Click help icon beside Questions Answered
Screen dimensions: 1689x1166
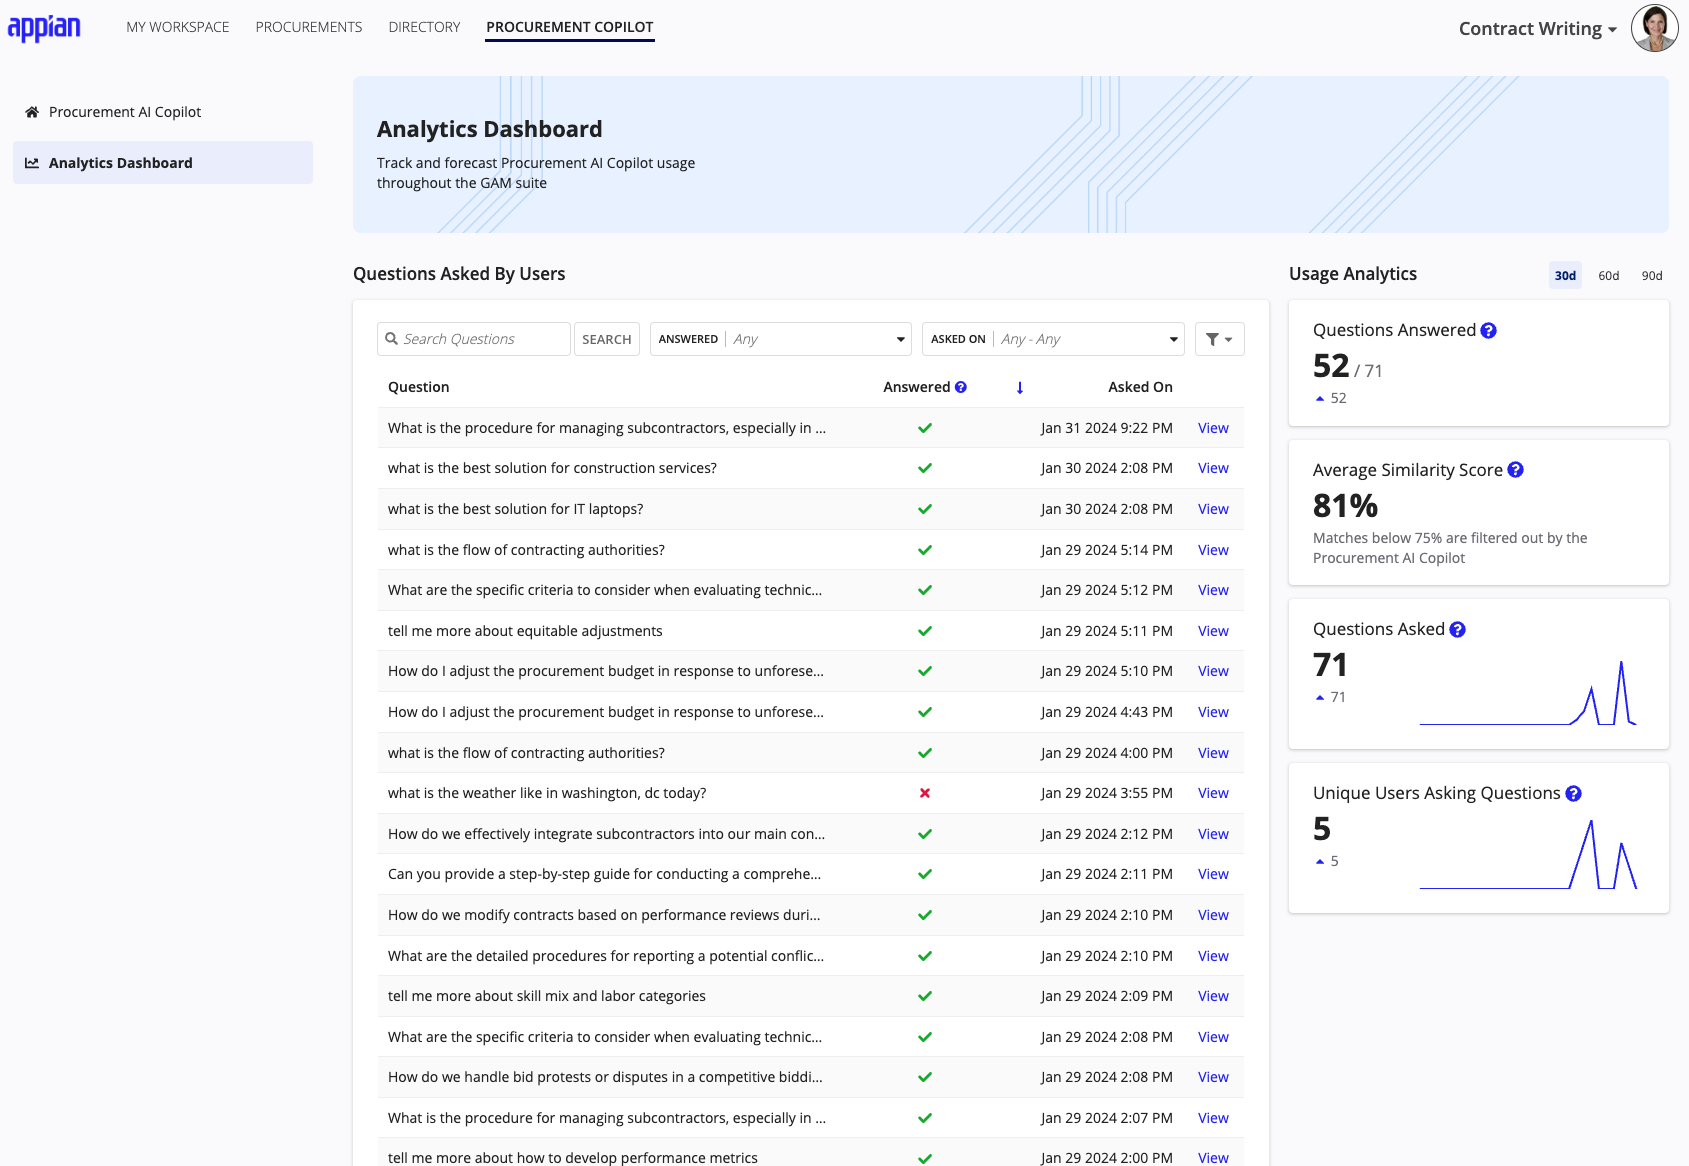pyautogui.click(x=1489, y=330)
